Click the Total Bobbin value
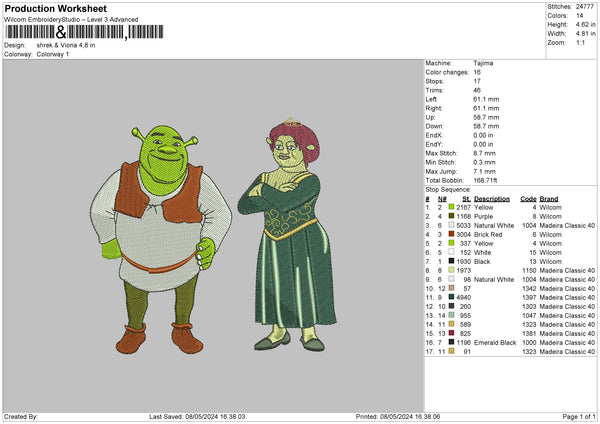Screen dimensions: 600x424 483,181
